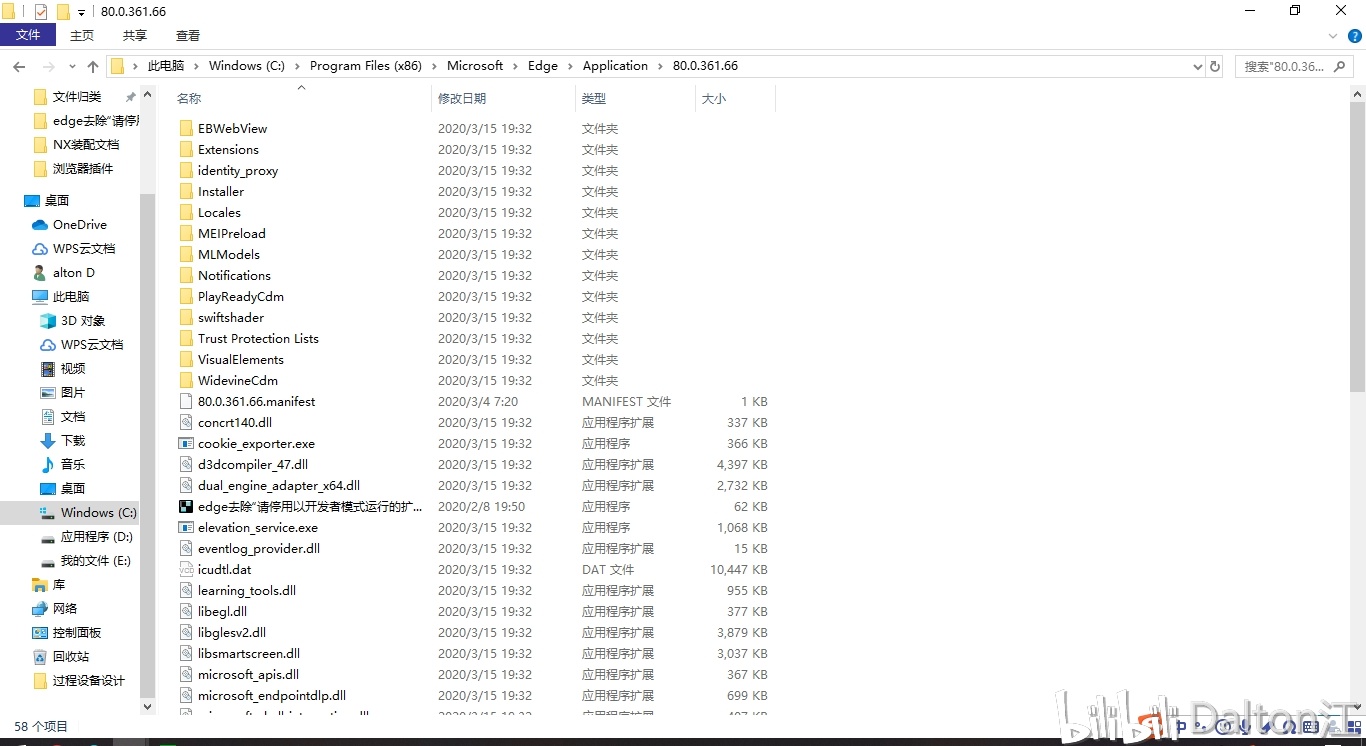Select the EBWebView folder icon
Screen dimensions: 1366x746
tap(186, 128)
